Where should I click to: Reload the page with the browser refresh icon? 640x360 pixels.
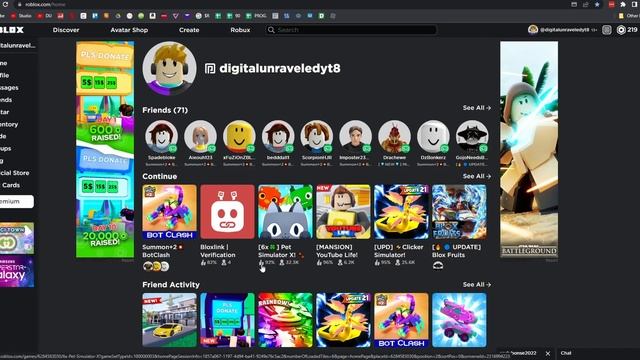pyautogui.click(x=5, y=4)
